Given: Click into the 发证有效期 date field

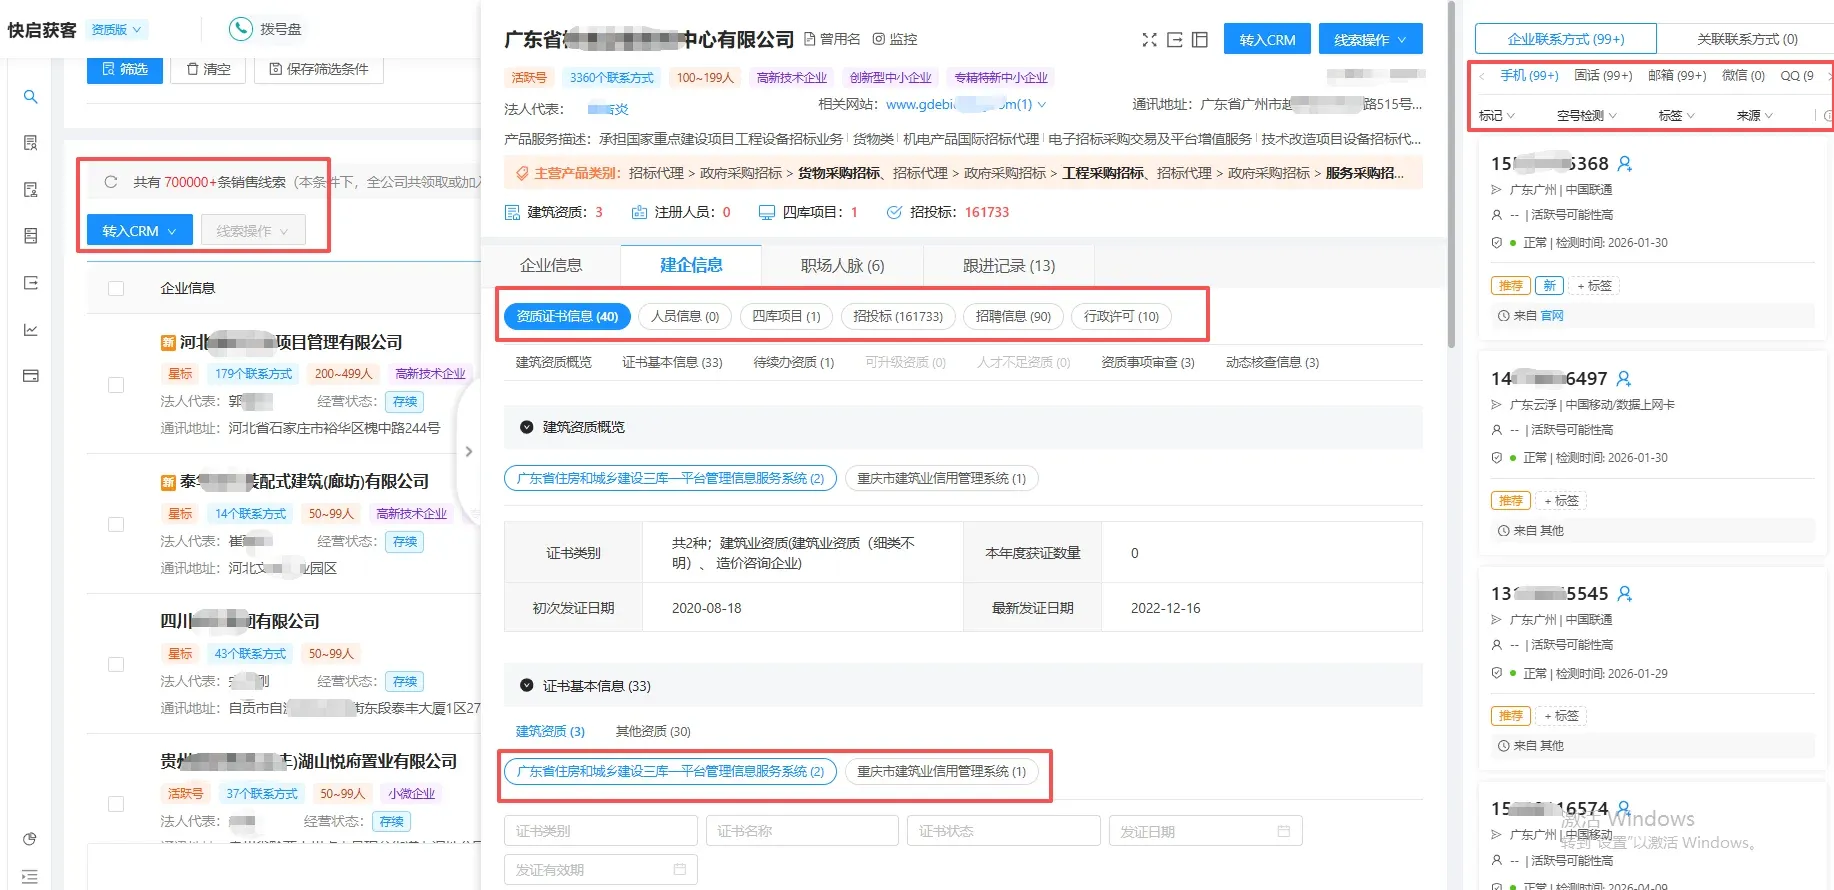Looking at the screenshot, I should (601, 870).
